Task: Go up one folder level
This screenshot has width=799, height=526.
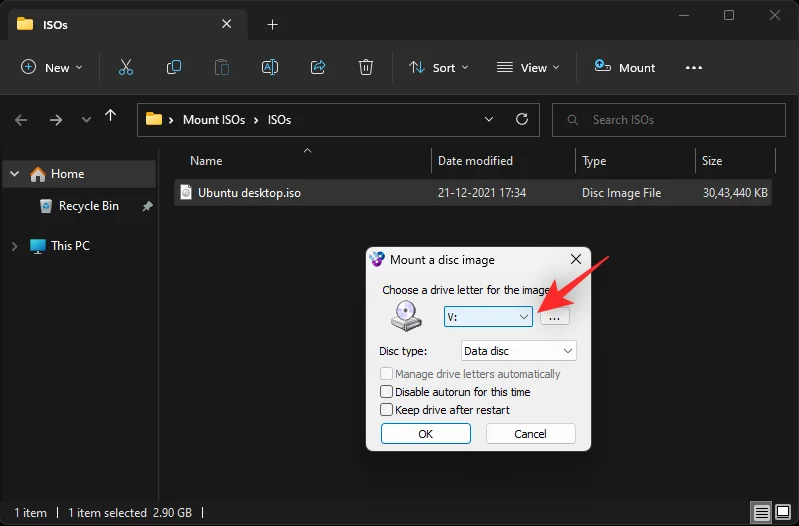Action: tap(111, 117)
